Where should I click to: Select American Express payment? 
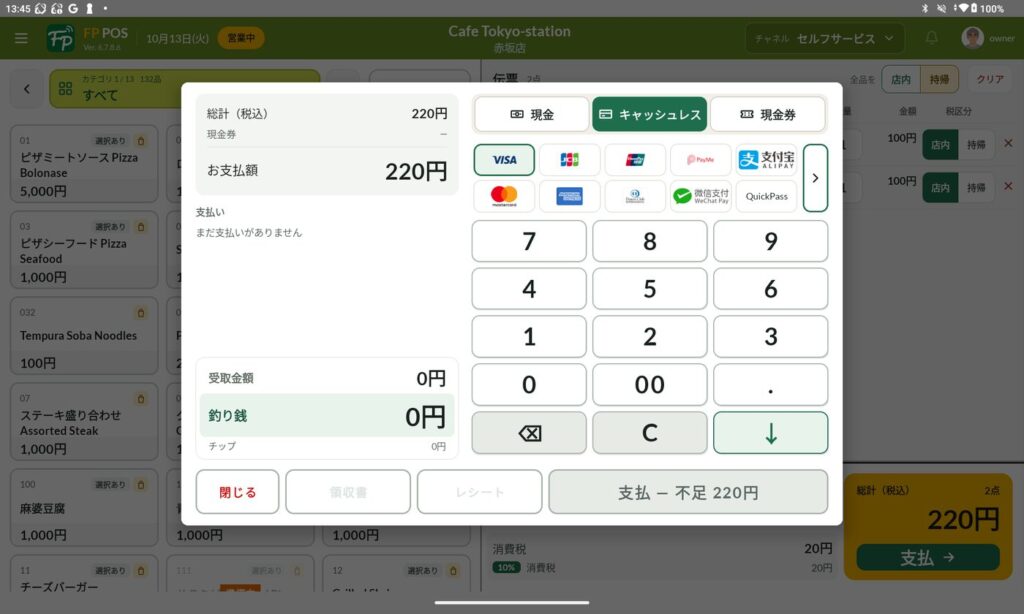click(x=569, y=196)
